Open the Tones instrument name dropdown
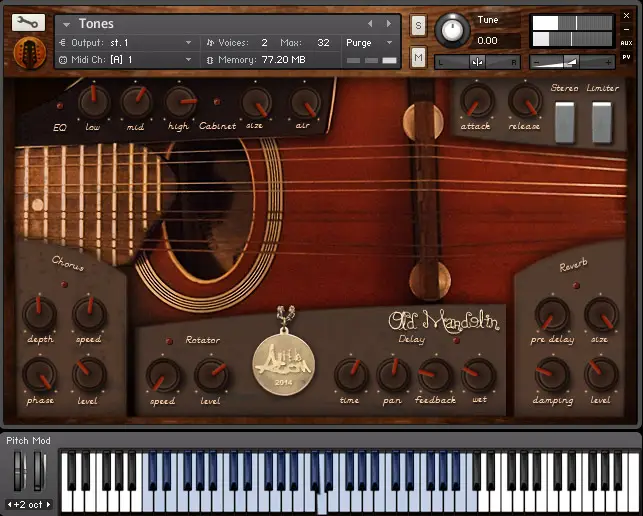The height and width of the screenshot is (516, 643). [x=66, y=25]
